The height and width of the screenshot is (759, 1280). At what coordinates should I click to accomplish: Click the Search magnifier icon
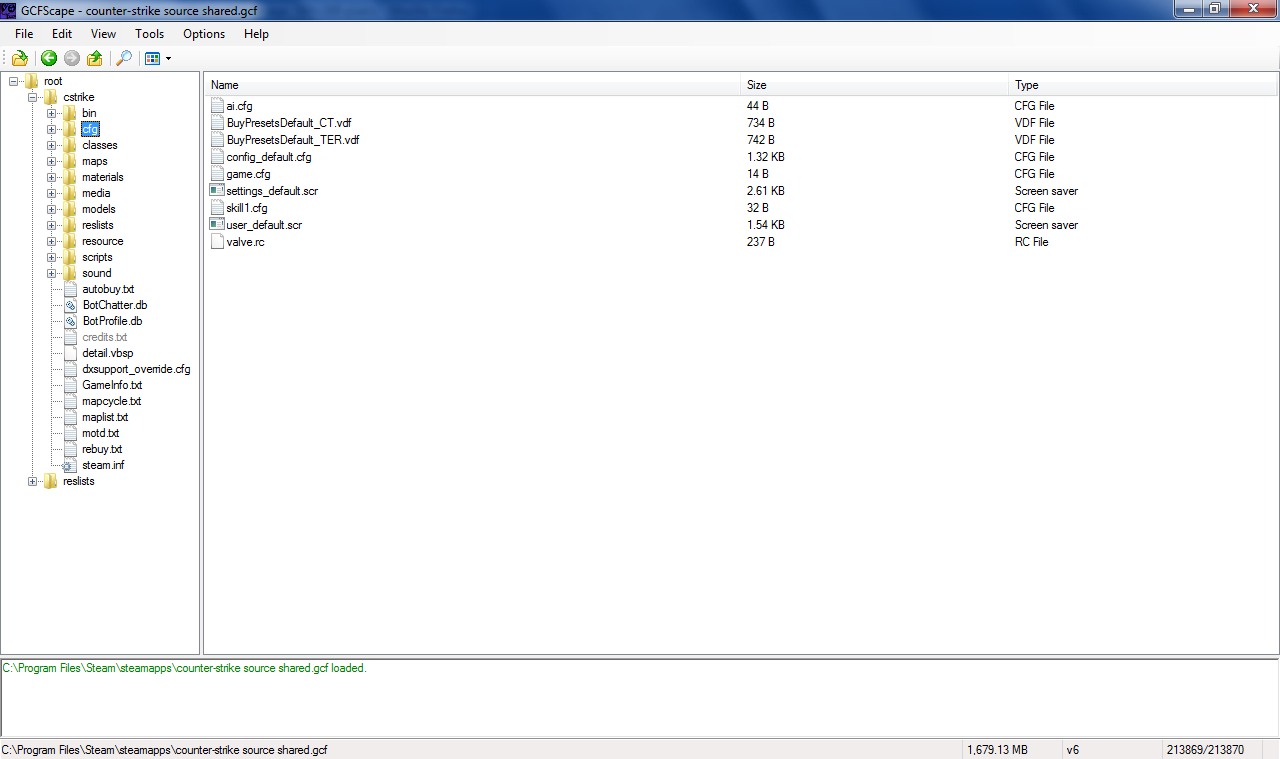pyautogui.click(x=124, y=59)
